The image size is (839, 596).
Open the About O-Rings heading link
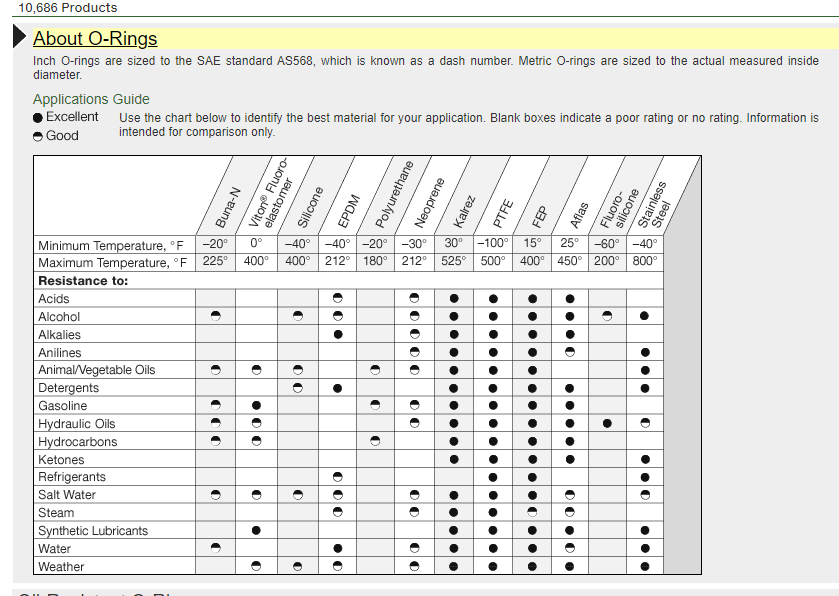pos(95,39)
